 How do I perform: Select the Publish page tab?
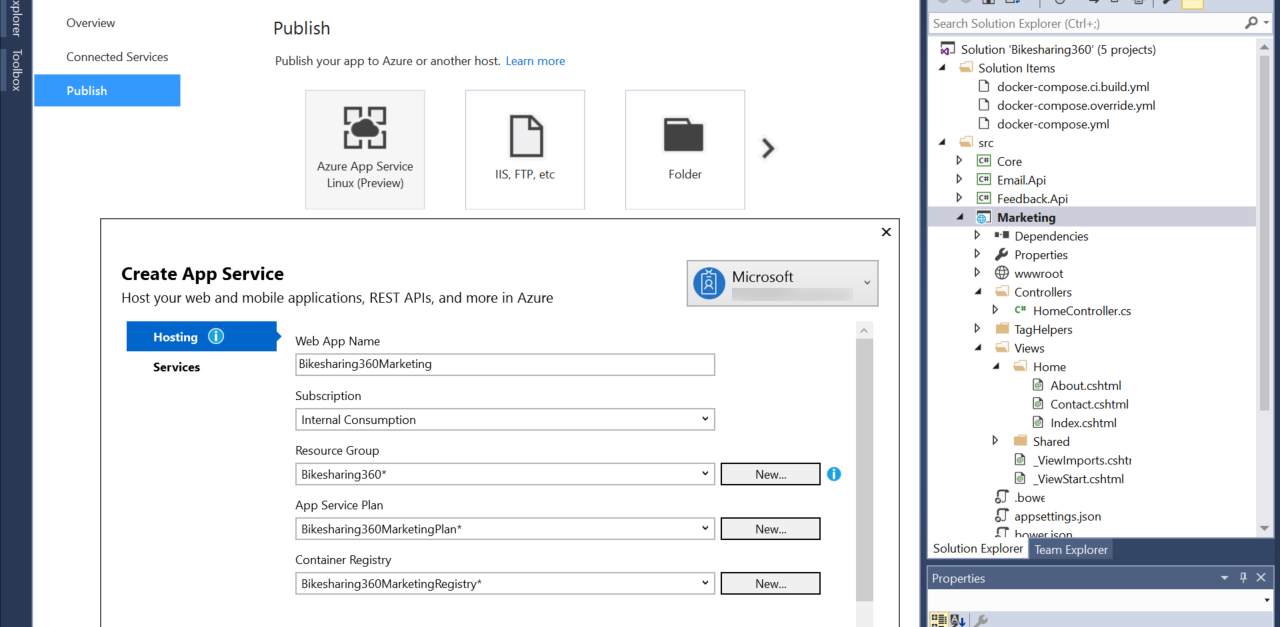107,90
